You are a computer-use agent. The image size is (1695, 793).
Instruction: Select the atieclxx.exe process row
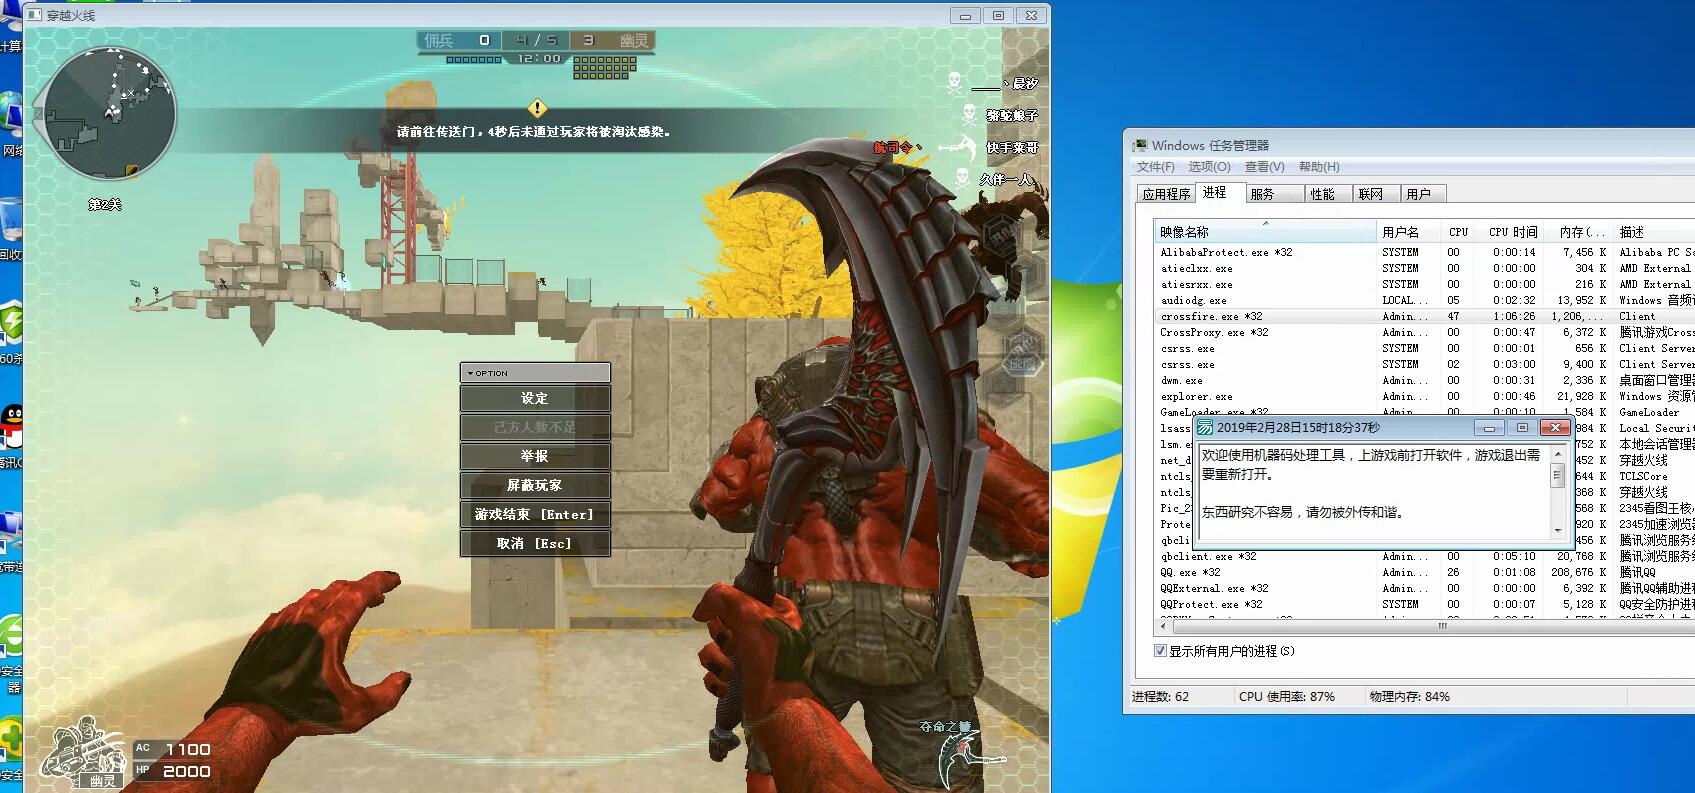1425,268
